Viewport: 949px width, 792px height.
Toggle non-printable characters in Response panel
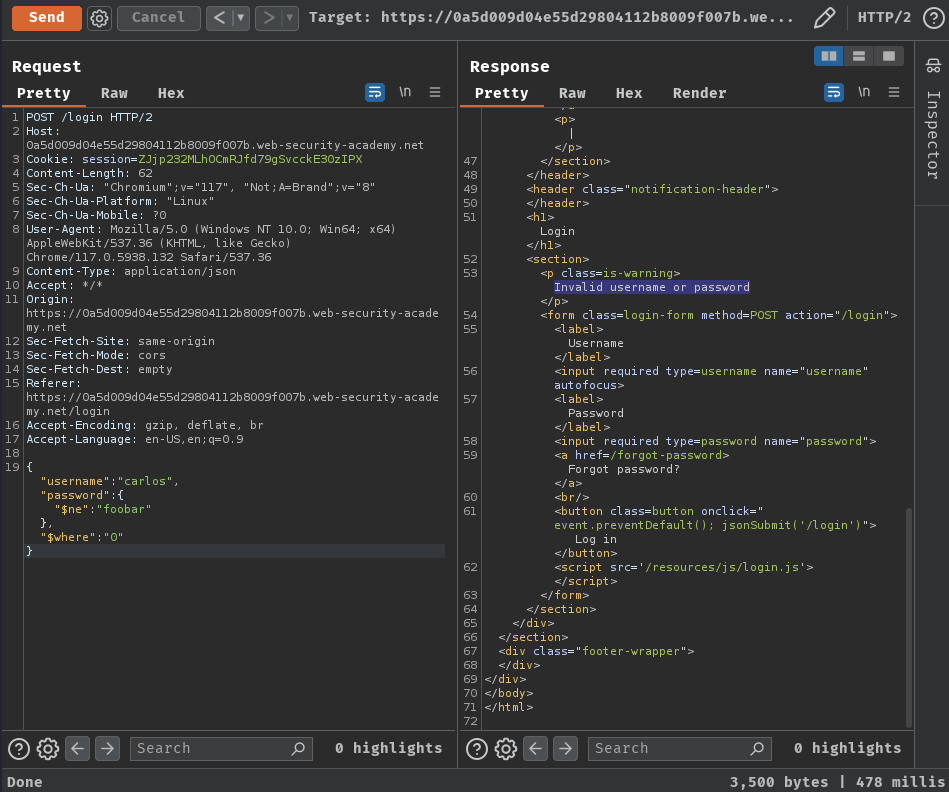(864, 92)
